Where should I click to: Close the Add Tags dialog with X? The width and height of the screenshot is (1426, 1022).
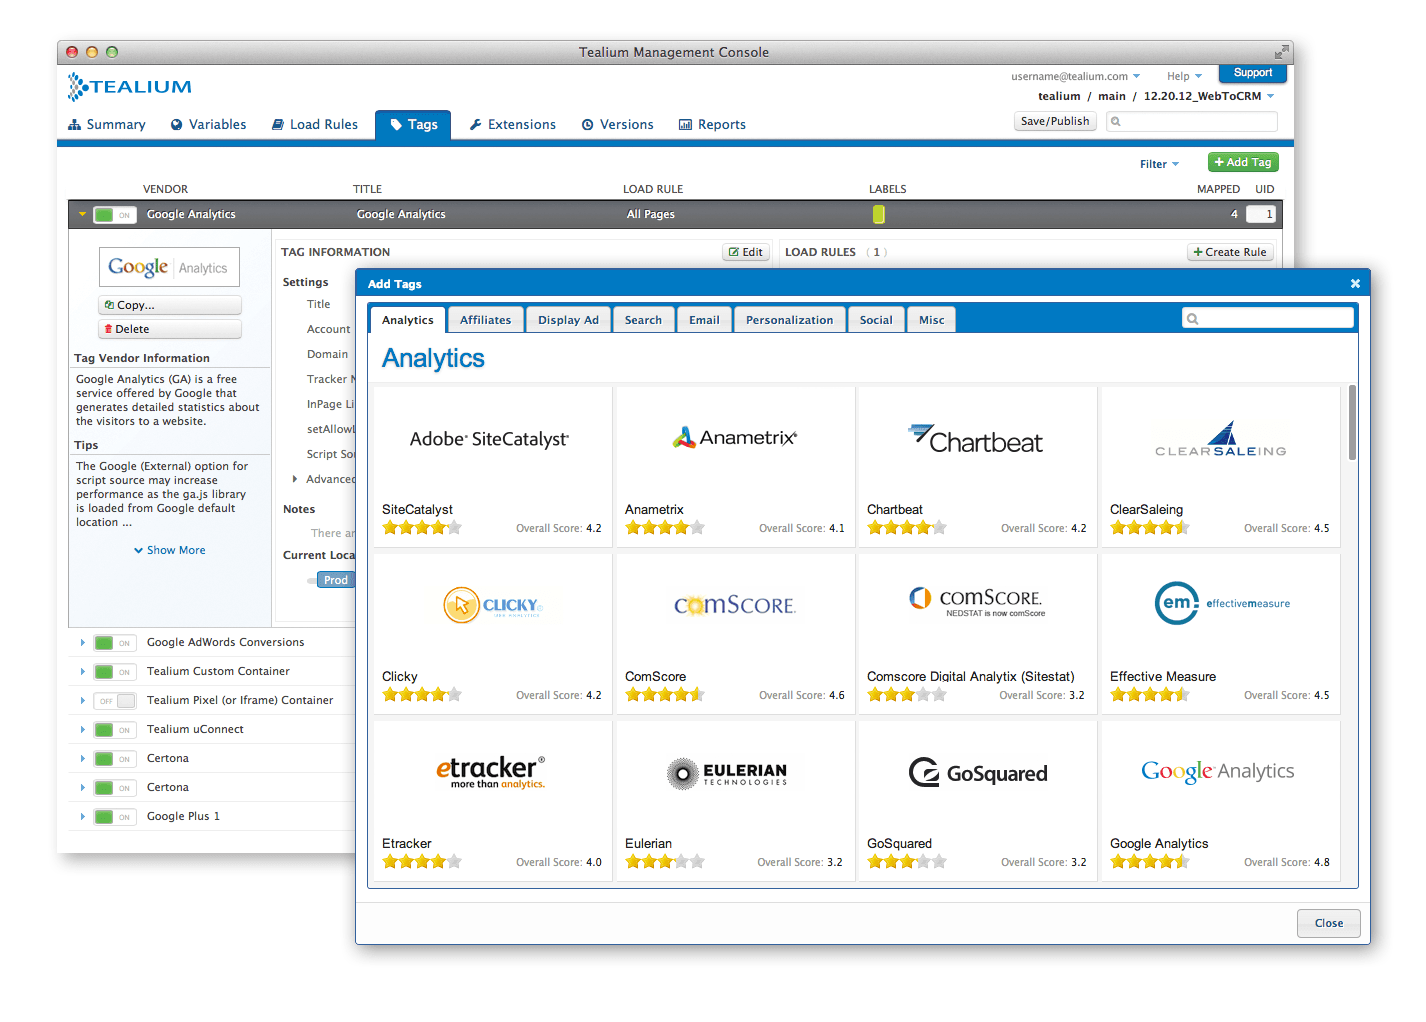point(1355,284)
